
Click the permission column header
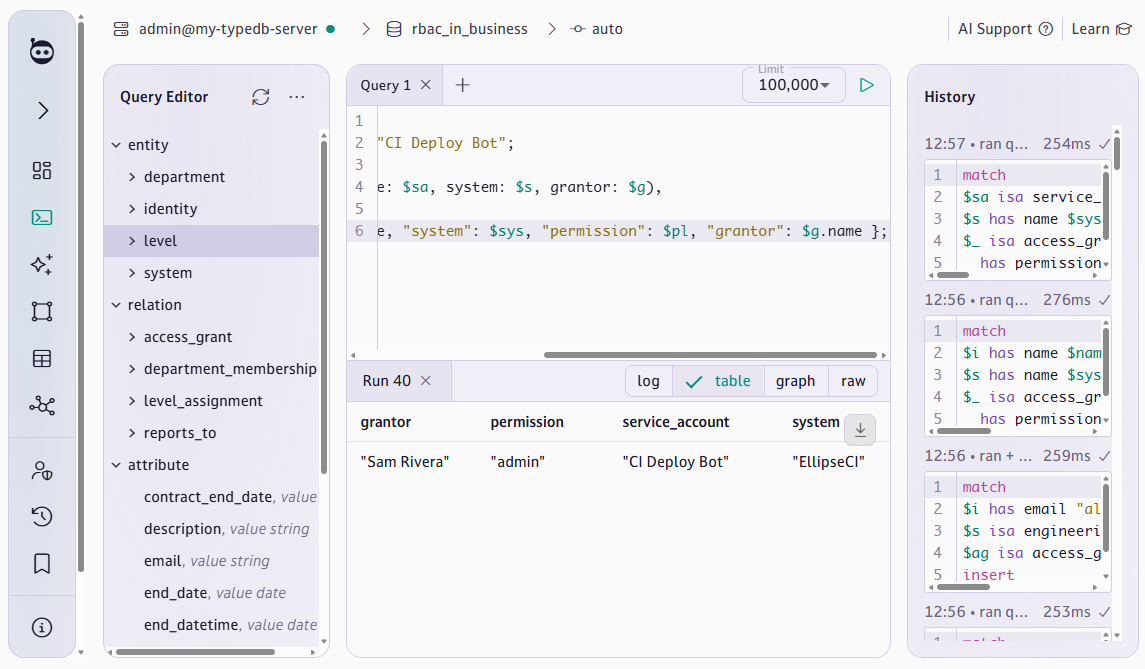click(x=527, y=422)
